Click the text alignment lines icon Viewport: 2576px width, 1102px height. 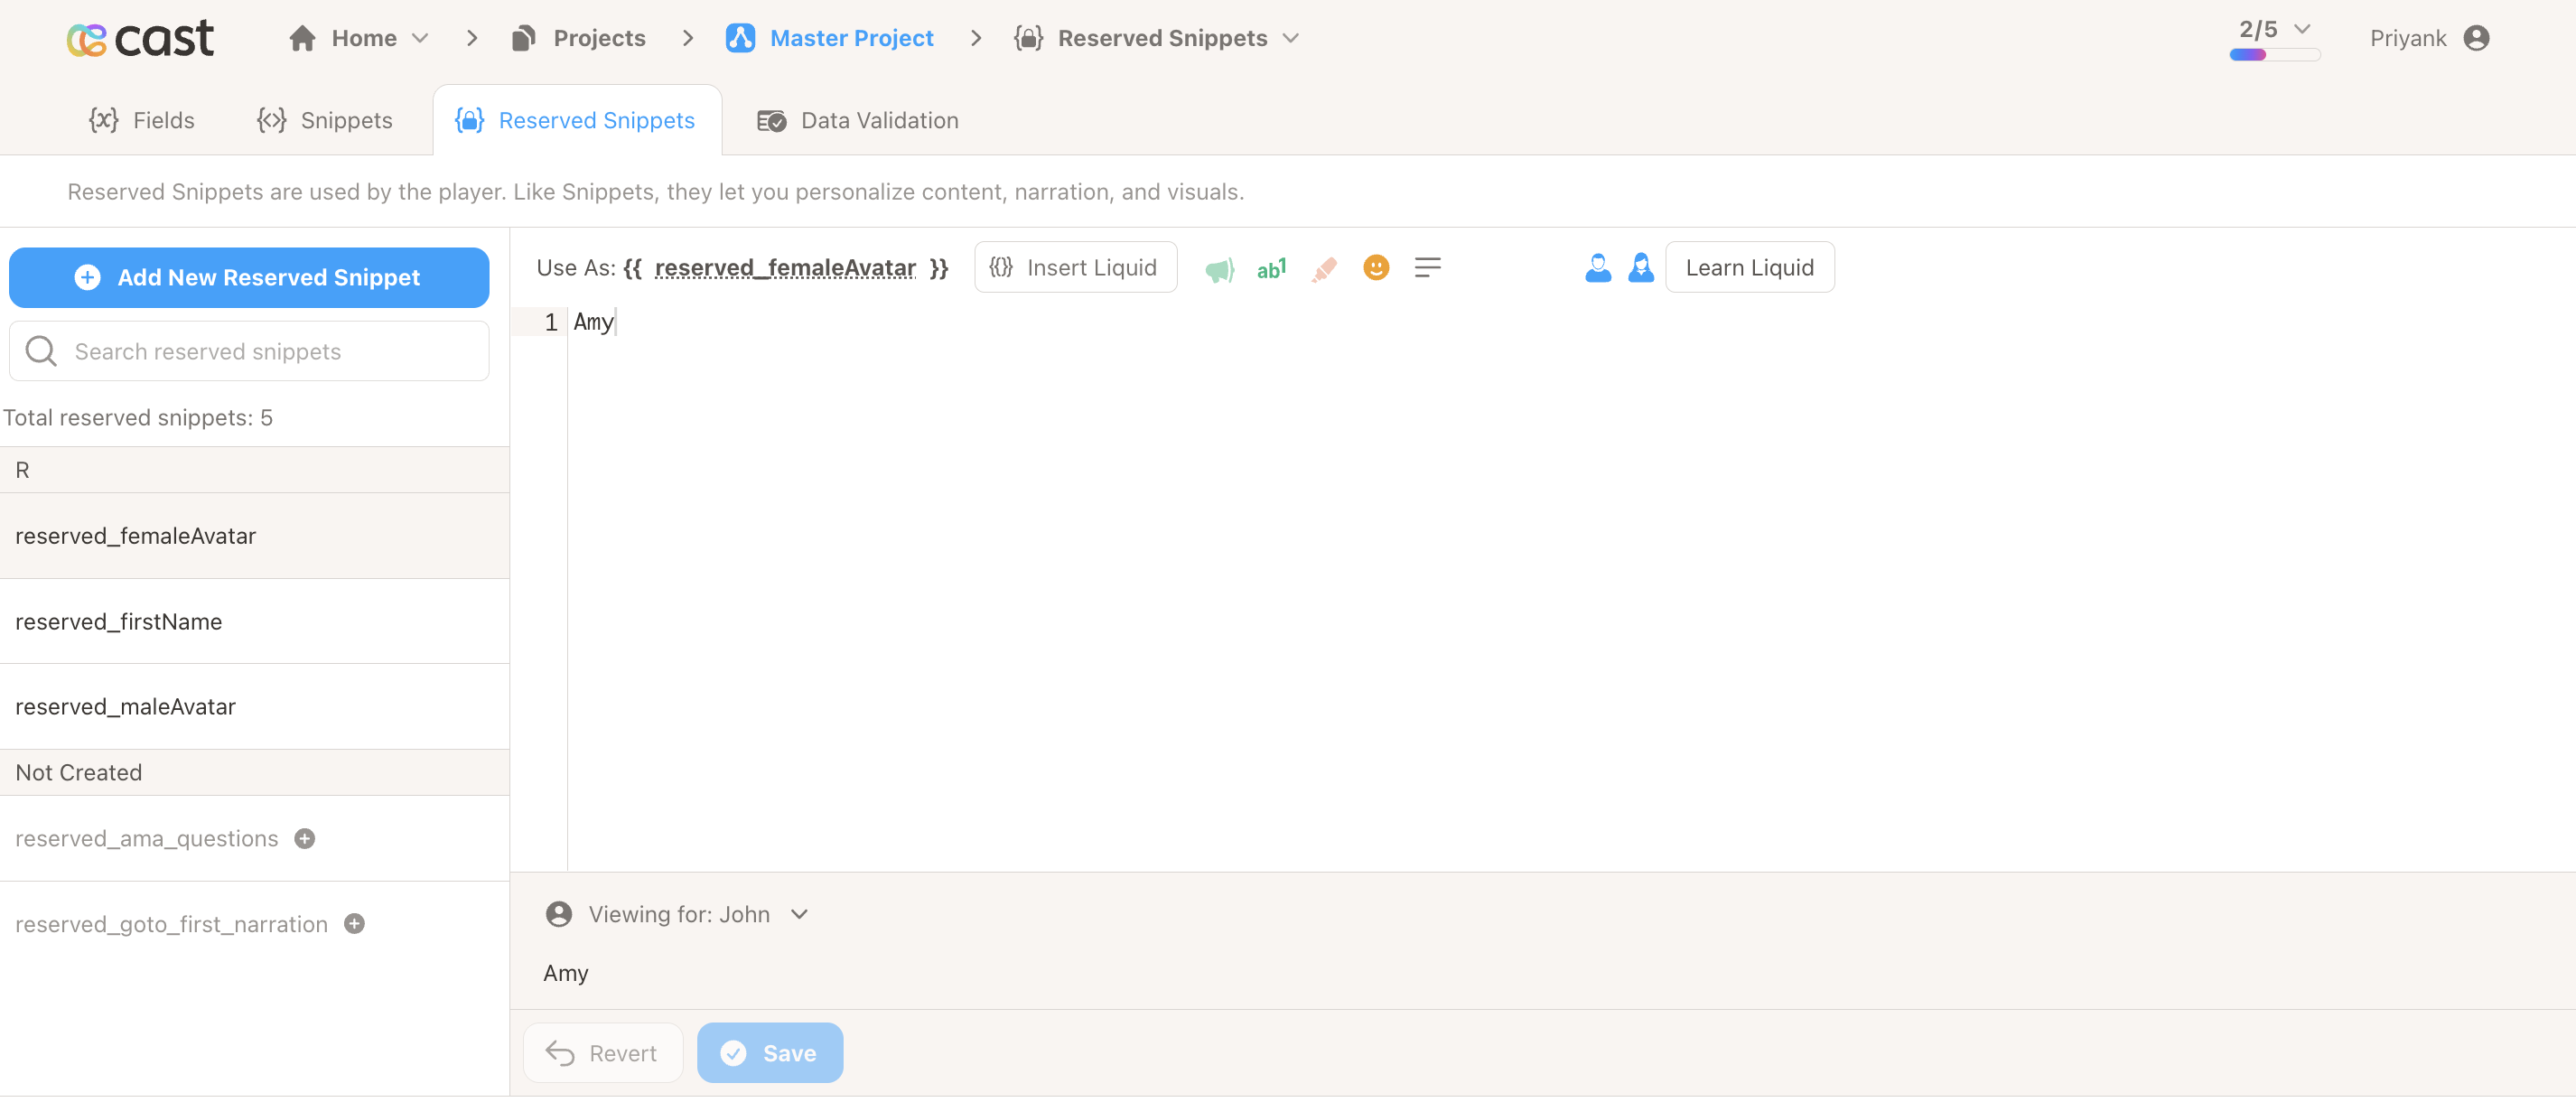coord(1428,267)
